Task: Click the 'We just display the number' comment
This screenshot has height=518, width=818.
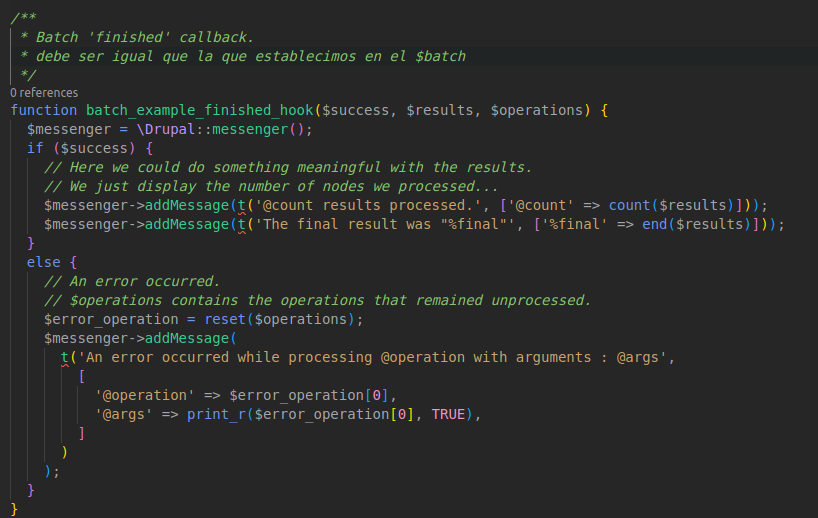Action: pyautogui.click(x=271, y=186)
